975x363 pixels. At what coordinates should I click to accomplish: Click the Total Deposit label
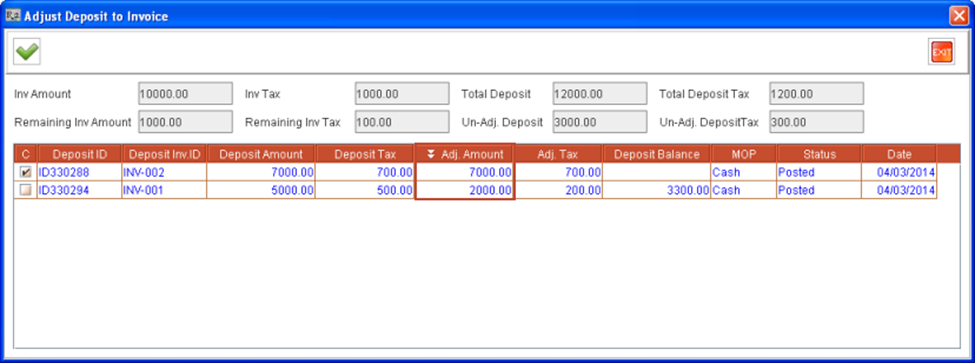(496, 94)
